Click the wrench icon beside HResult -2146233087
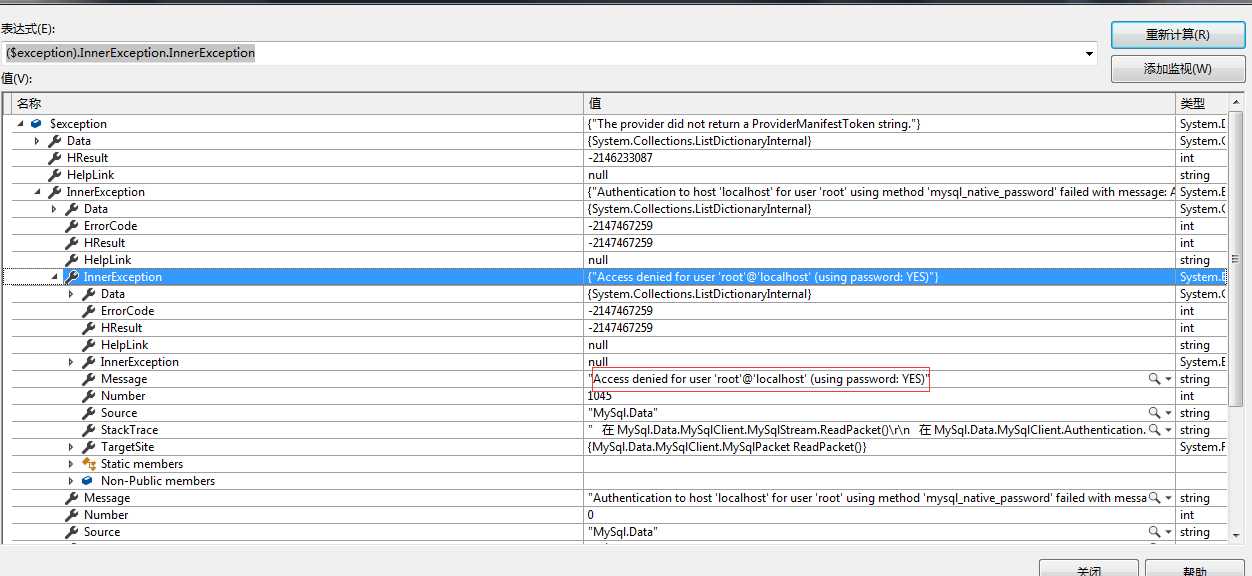The width and height of the screenshot is (1252, 576). pos(55,158)
